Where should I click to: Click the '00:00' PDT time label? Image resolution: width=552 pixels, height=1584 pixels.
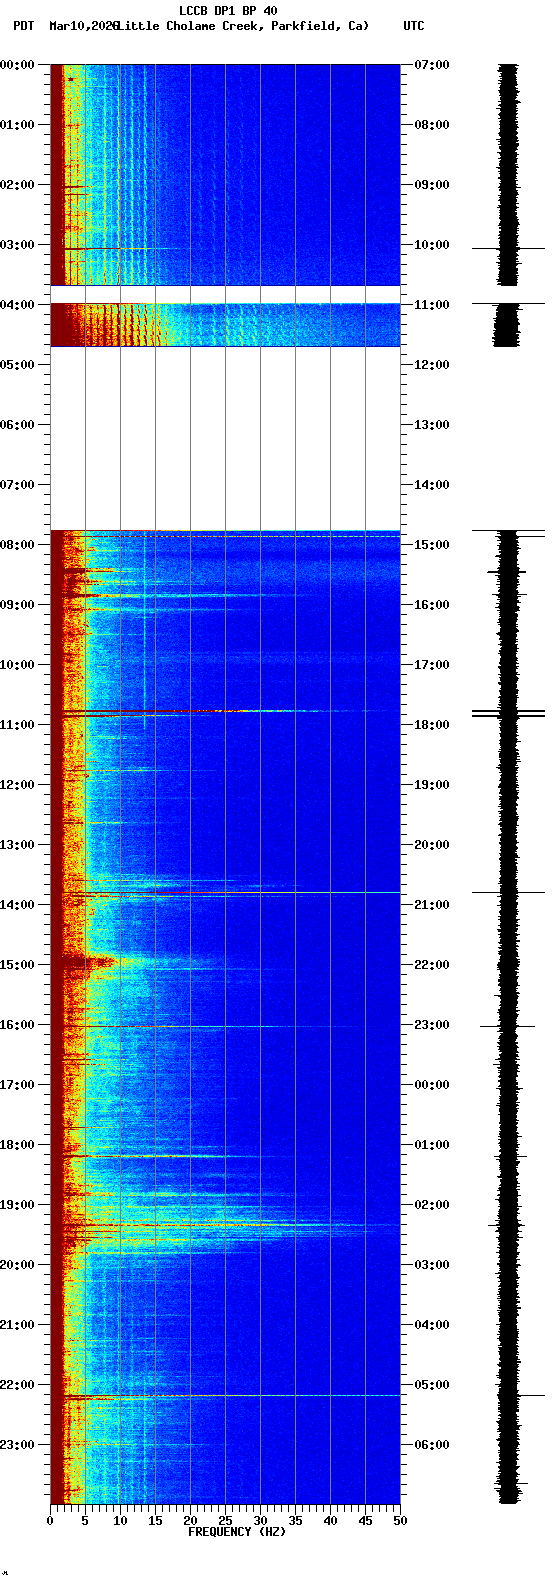(x=17, y=65)
